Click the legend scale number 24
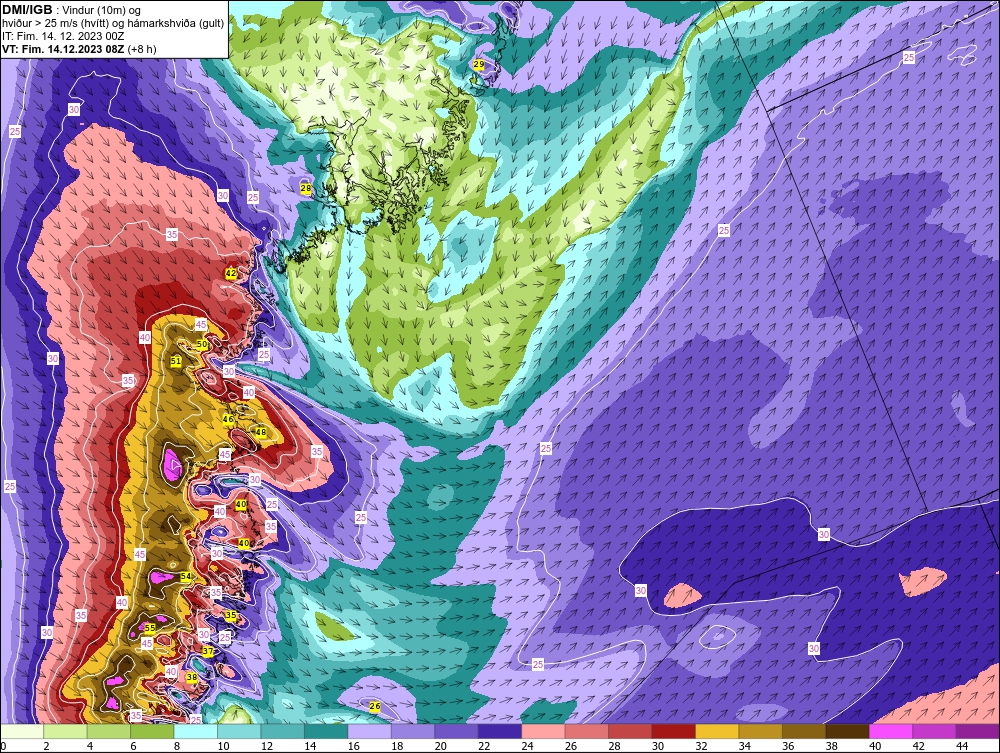1000x753 pixels. click(x=527, y=747)
